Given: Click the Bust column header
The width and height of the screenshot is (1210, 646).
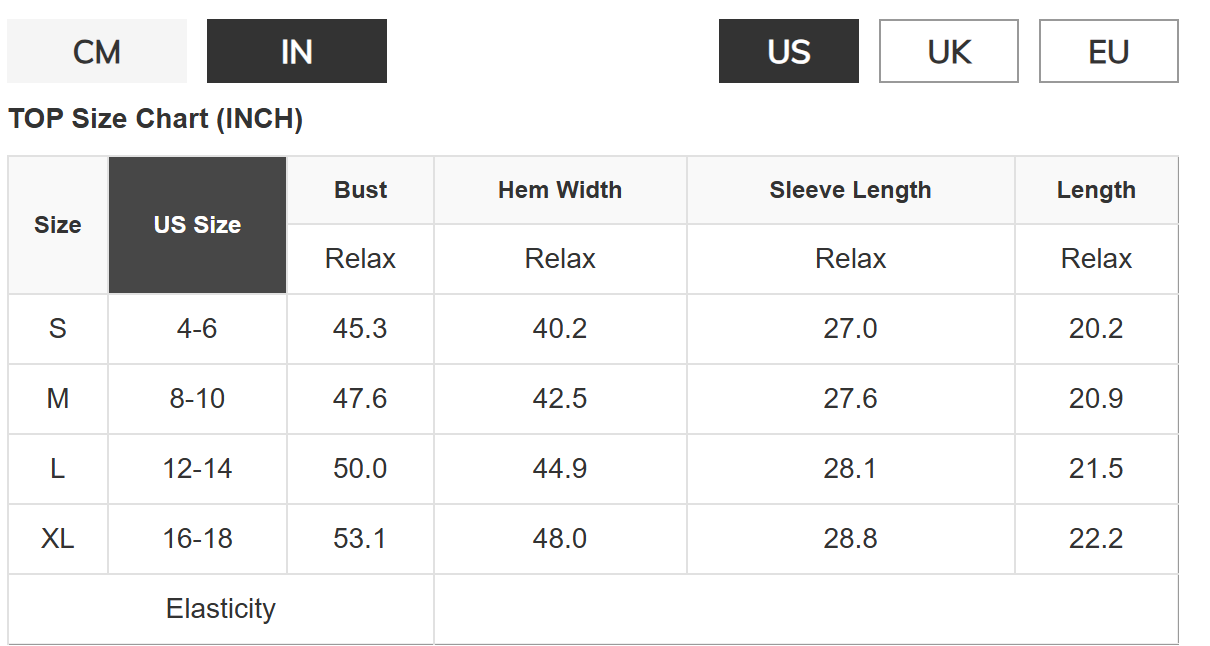Looking at the screenshot, I should 360,190.
